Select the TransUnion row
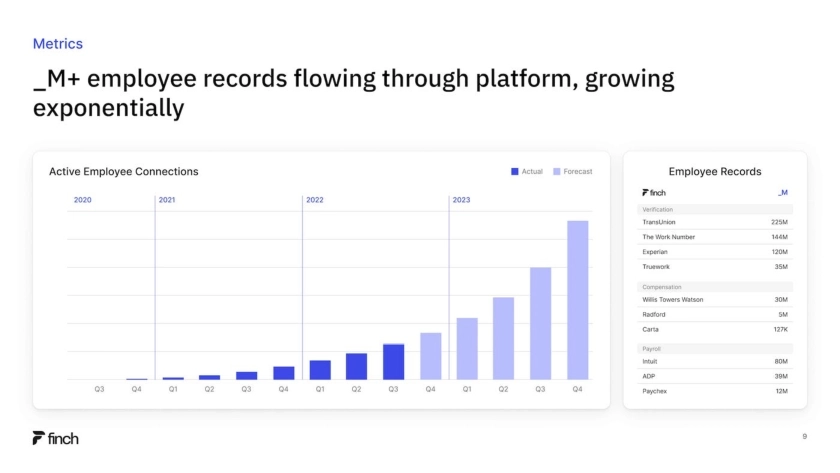Screen dimensions: 840x473 (714, 222)
